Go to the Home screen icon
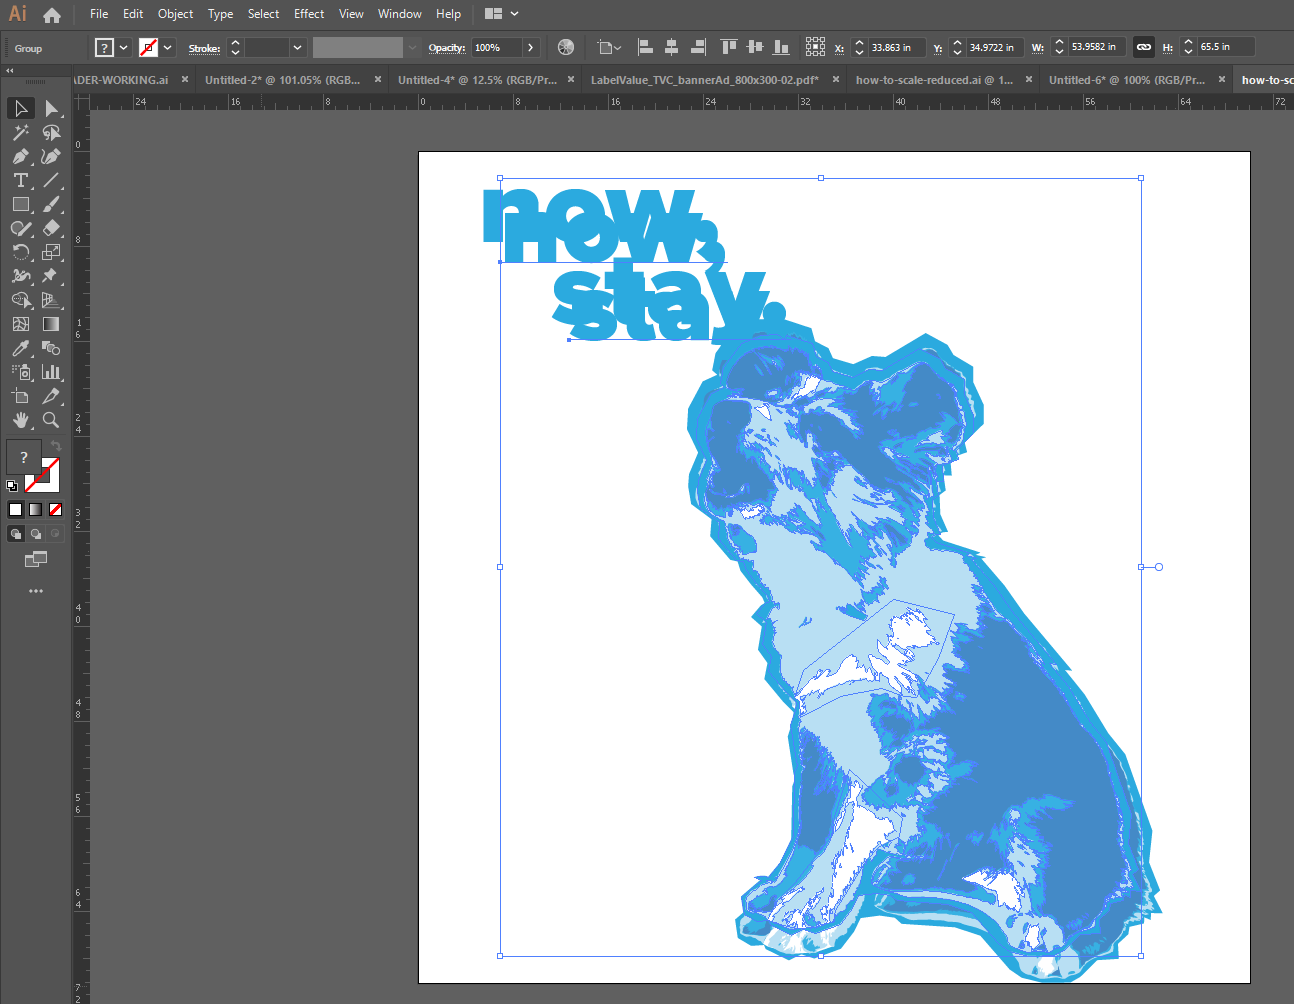 52,14
